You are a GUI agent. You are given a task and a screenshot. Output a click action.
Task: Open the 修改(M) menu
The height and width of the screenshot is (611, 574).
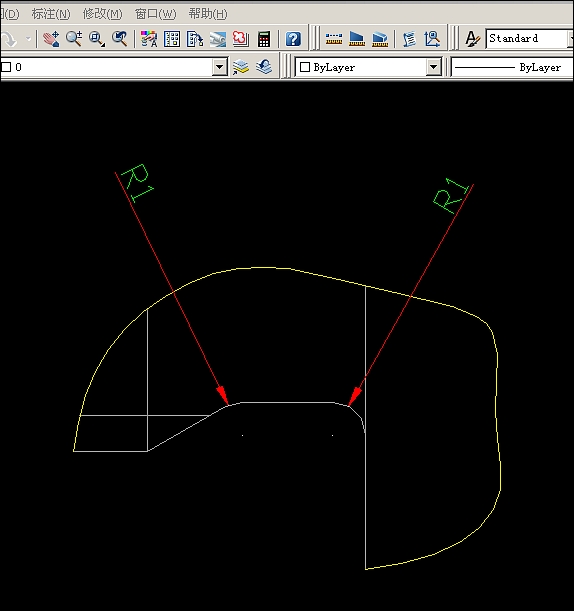click(102, 14)
